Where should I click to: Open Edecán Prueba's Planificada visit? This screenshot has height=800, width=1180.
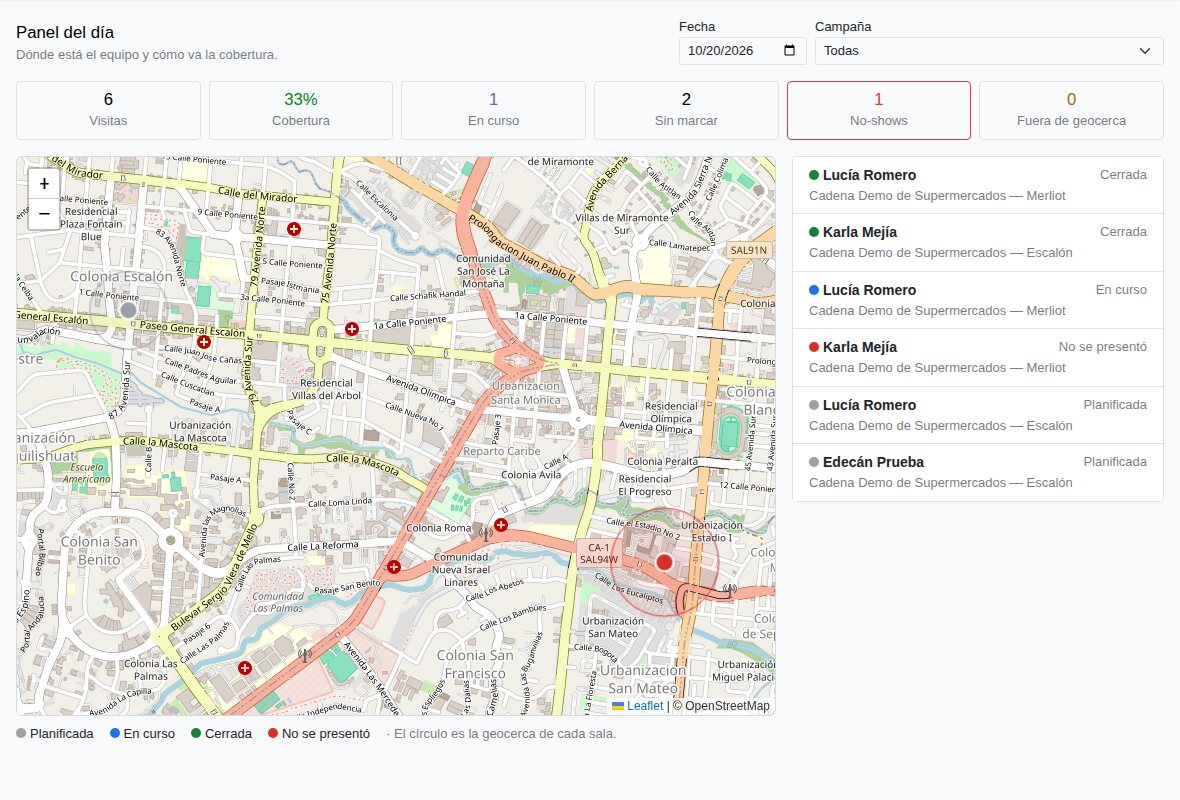[x=978, y=473]
